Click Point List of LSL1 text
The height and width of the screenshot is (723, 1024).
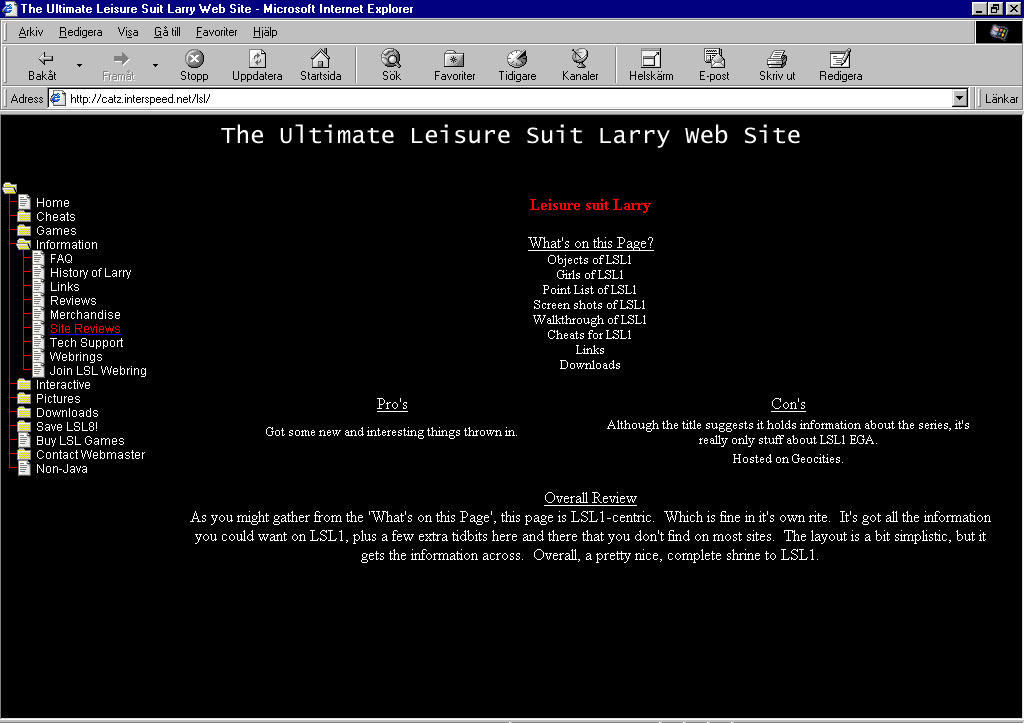590,289
